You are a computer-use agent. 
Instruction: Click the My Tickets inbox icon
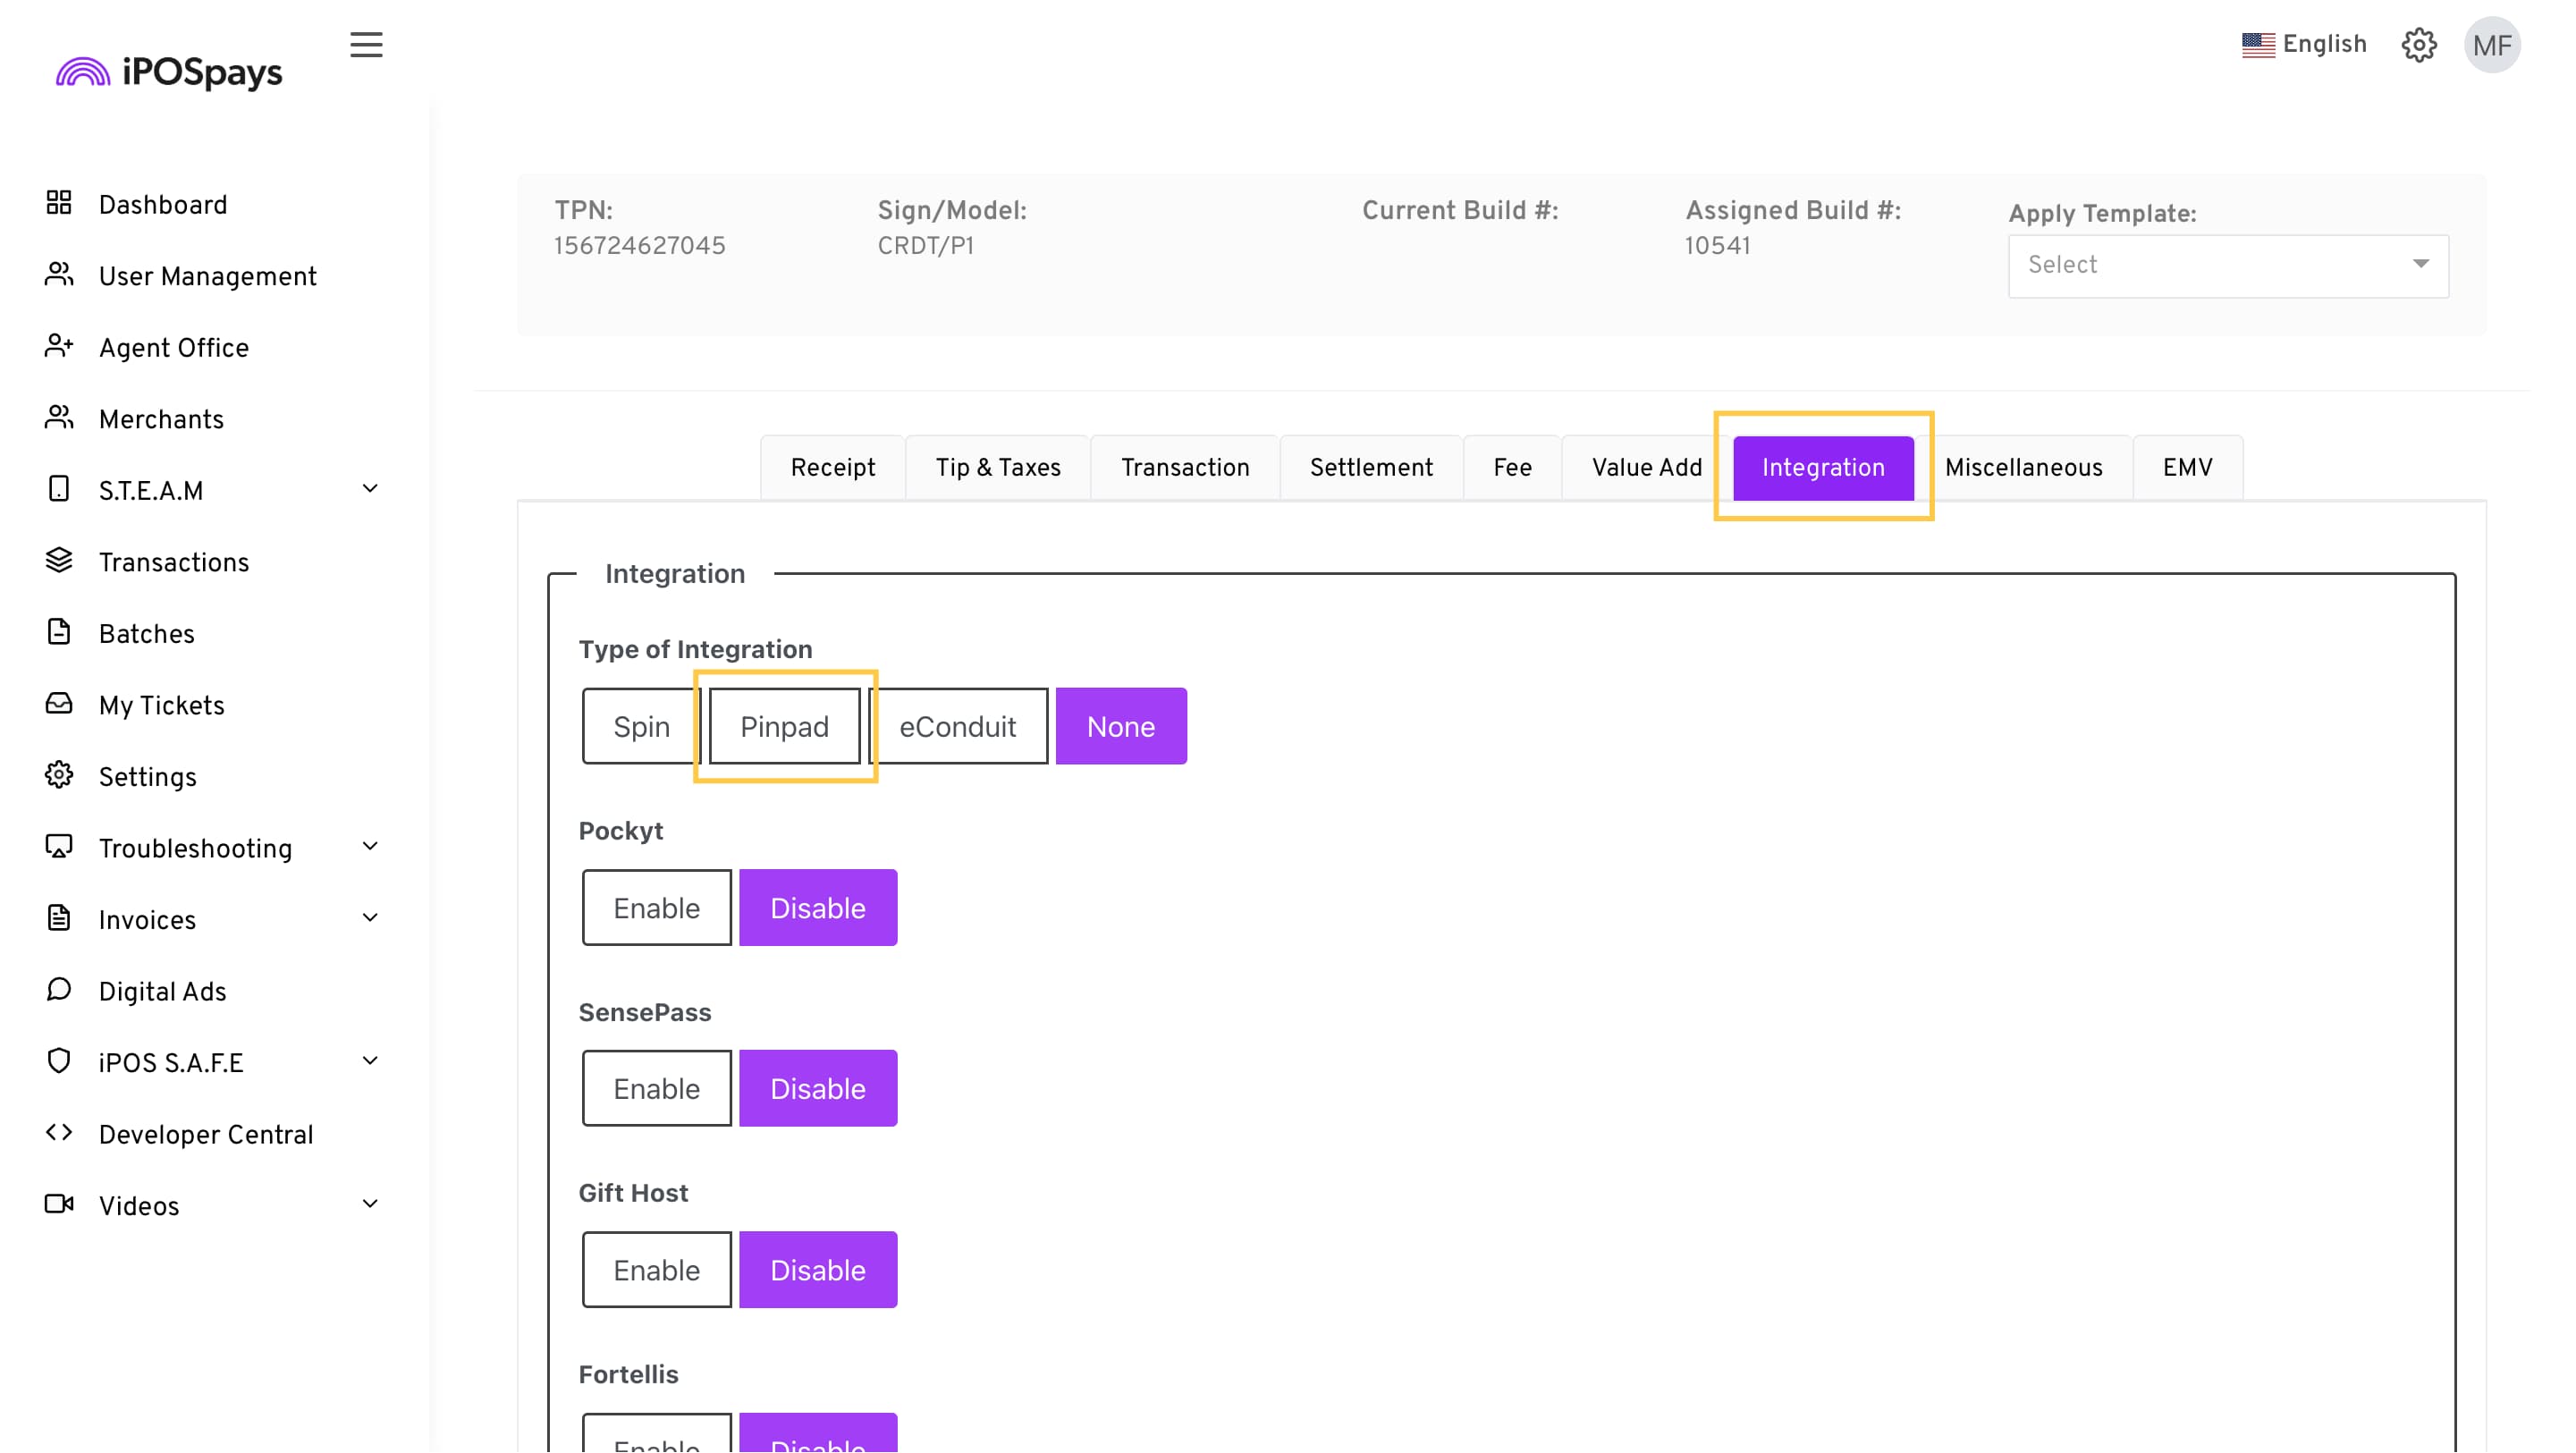pyautogui.click(x=59, y=704)
